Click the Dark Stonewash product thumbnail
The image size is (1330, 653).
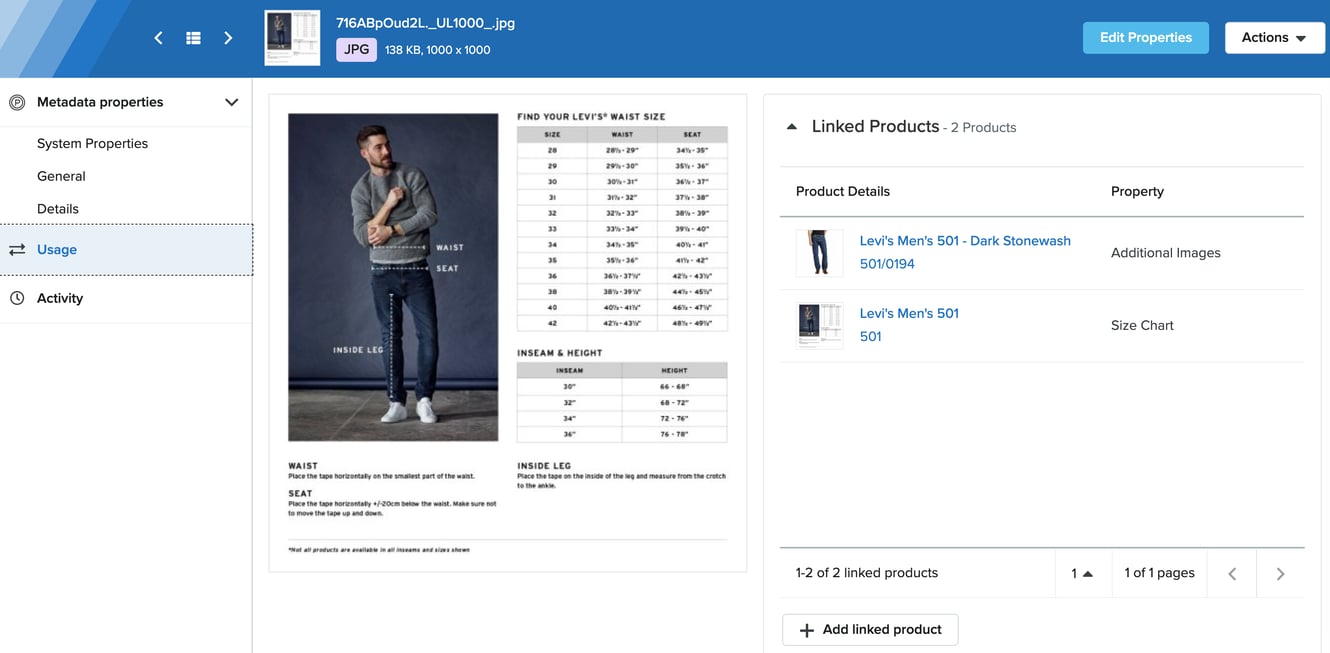click(819, 253)
